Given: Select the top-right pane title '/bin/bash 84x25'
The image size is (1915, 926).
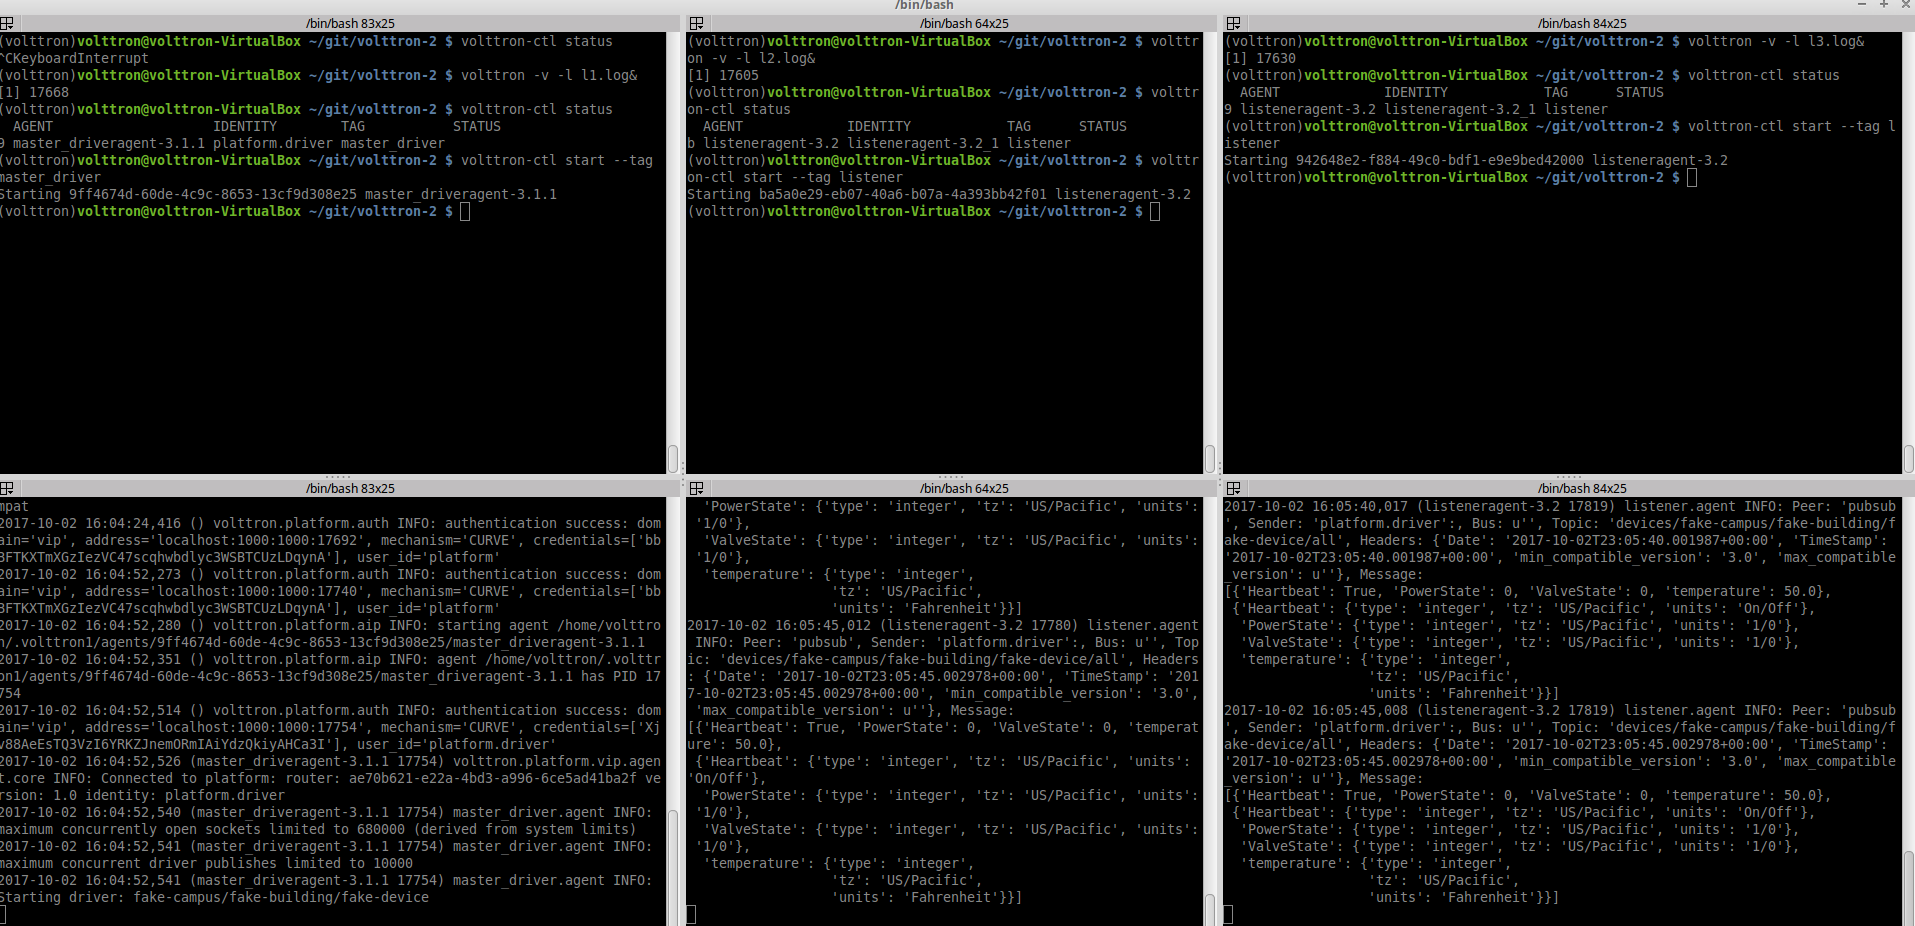Looking at the screenshot, I should 1582,23.
